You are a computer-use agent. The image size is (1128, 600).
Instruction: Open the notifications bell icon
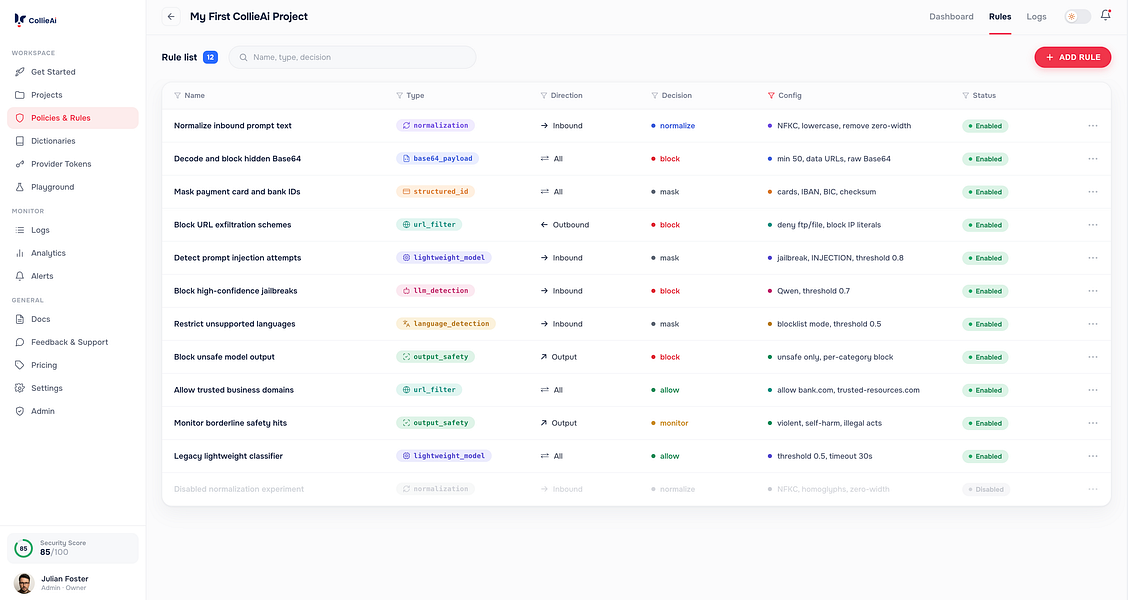[1106, 15]
